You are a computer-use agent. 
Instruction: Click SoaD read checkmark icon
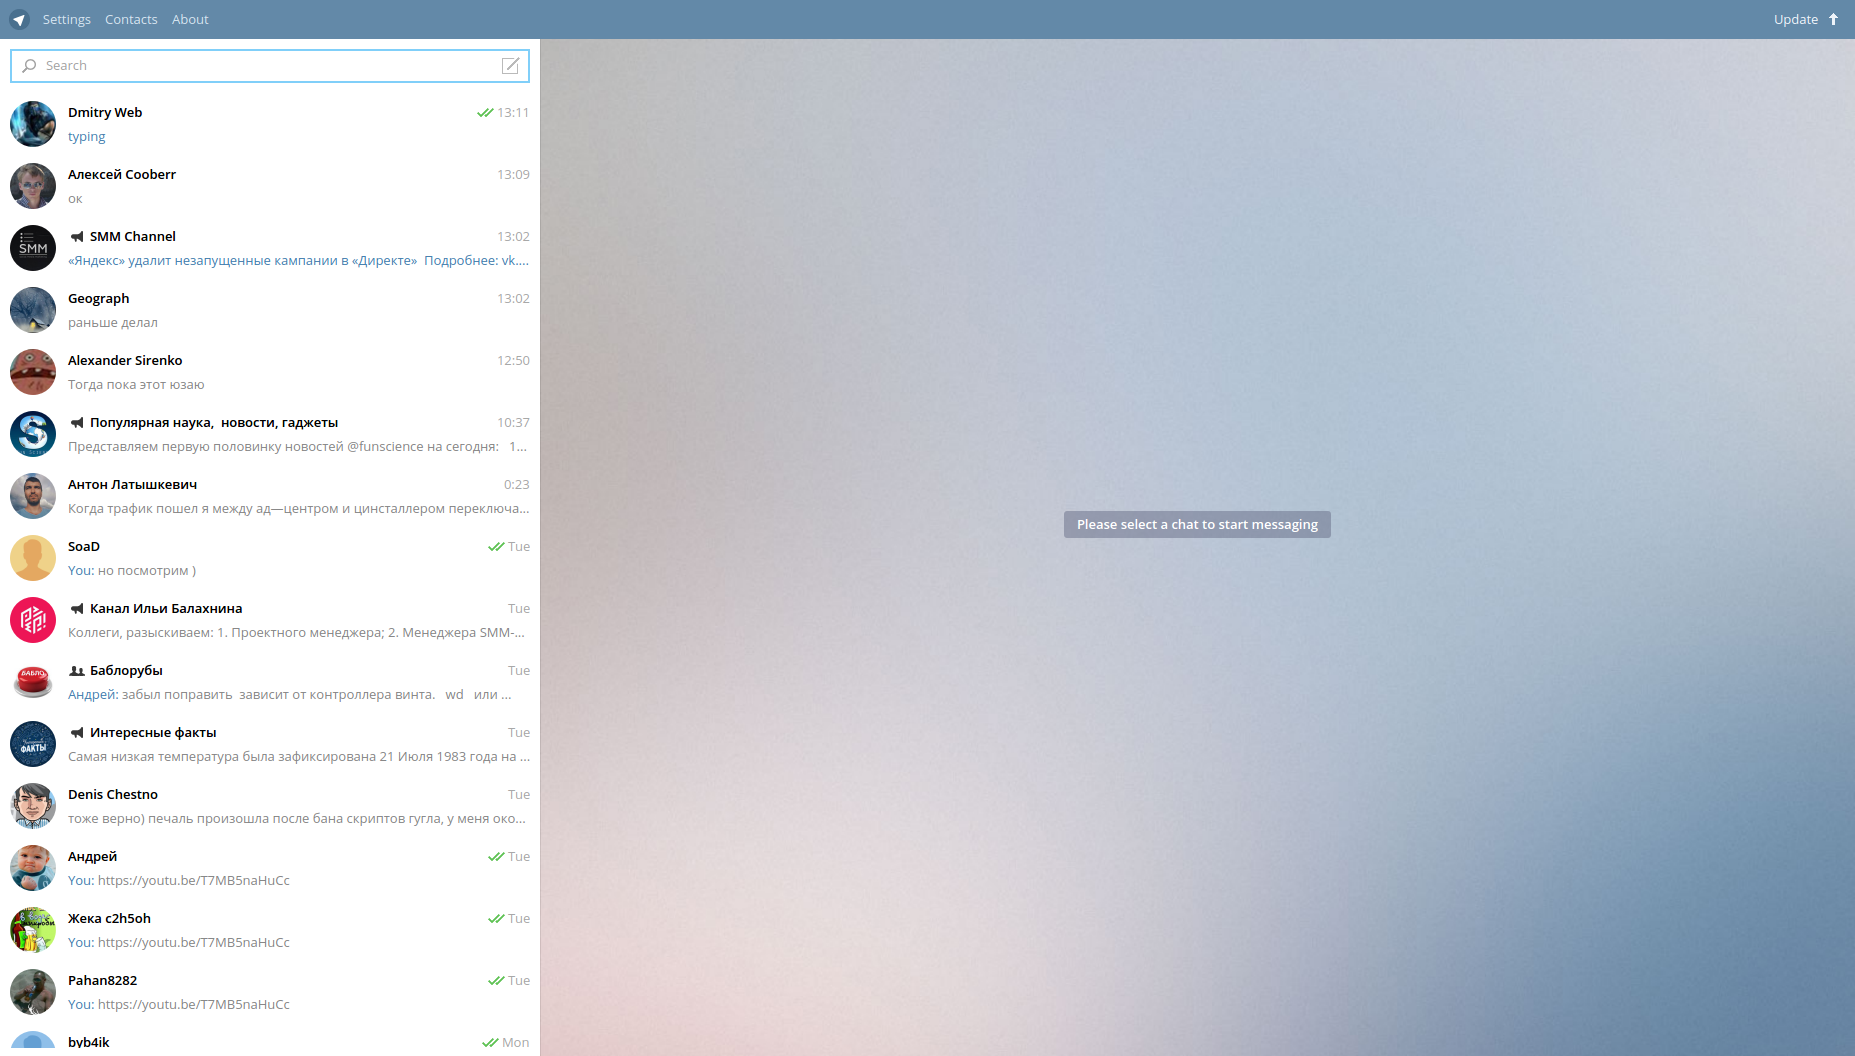(495, 547)
